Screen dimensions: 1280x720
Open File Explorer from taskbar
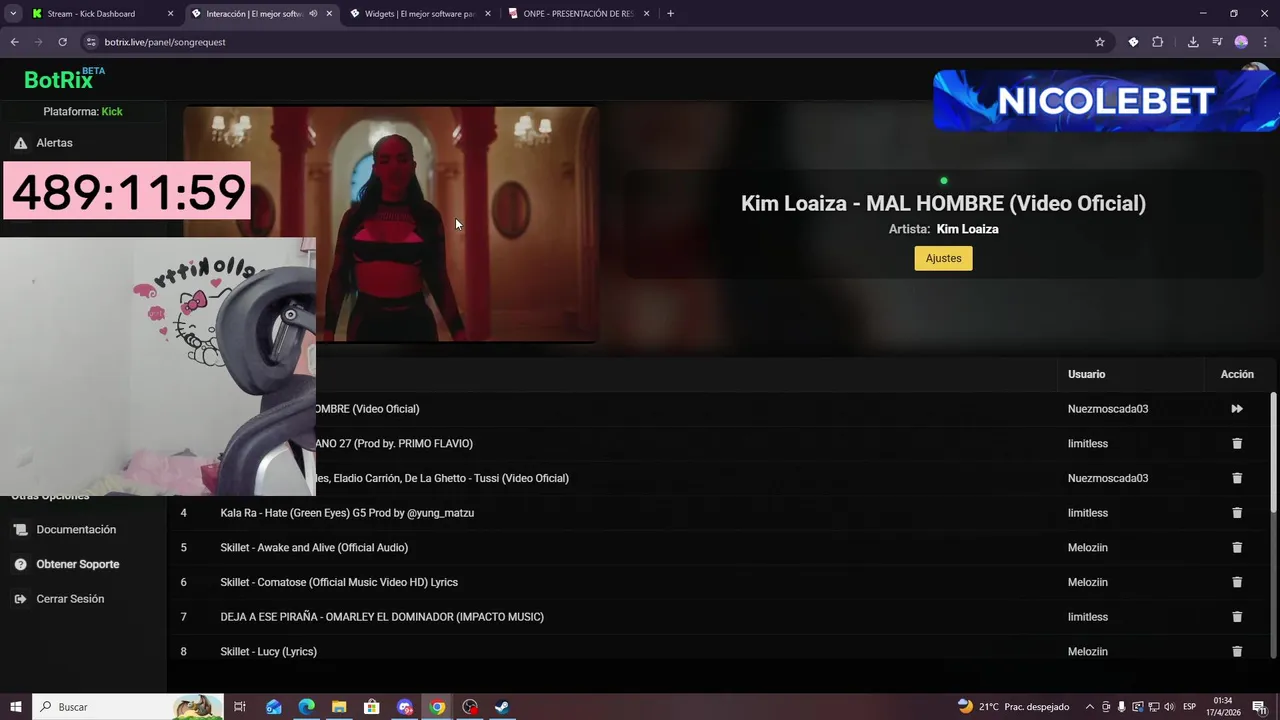[339, 707]
